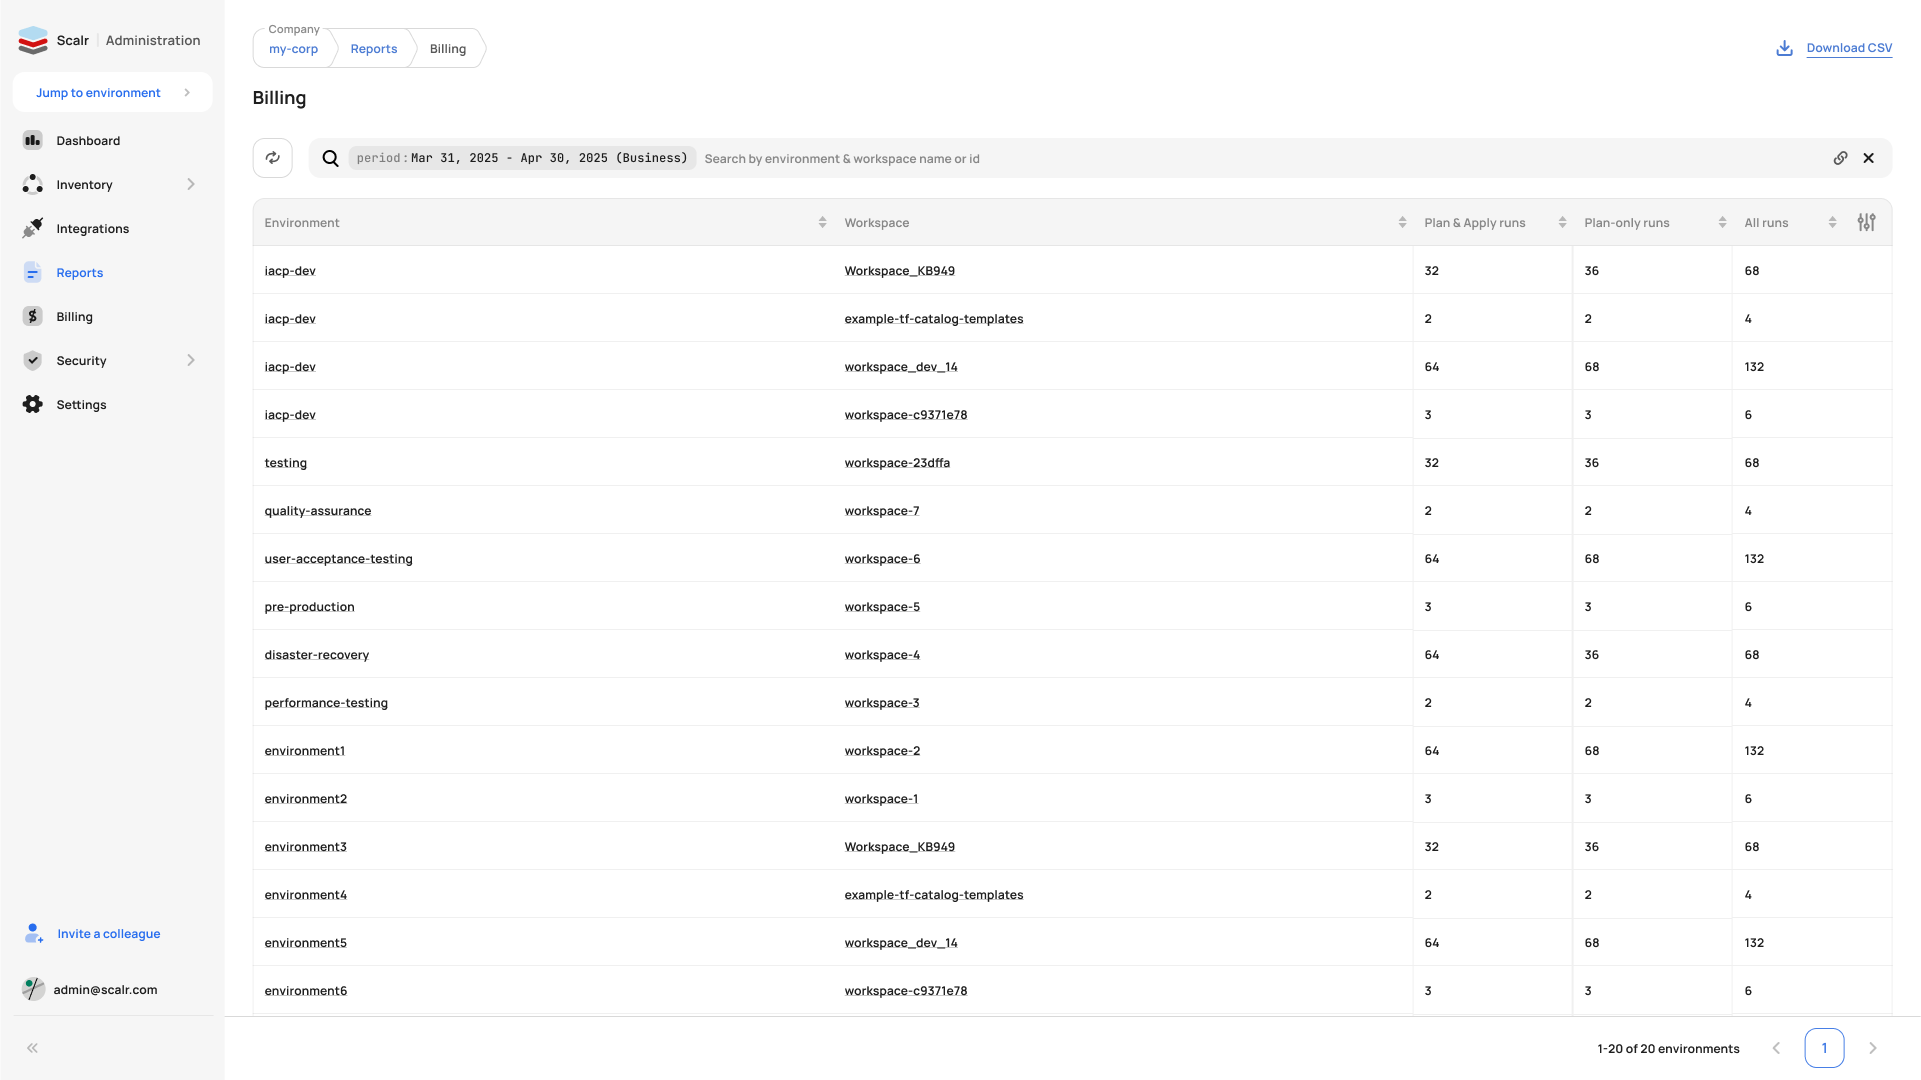1921x1080 pixels.
Task: Clear the search filter with X icon
Action: 1868,158
